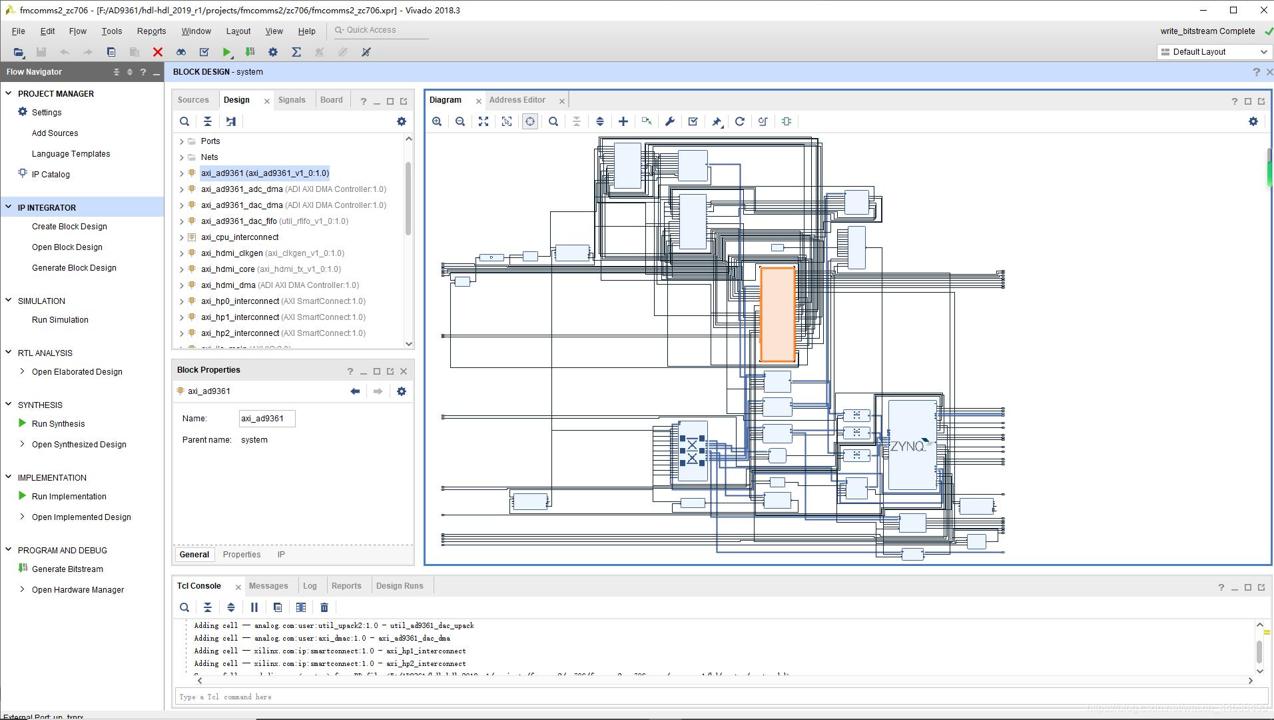
Task: Switch to the Messages tab
Action: (x=268, y=586)
